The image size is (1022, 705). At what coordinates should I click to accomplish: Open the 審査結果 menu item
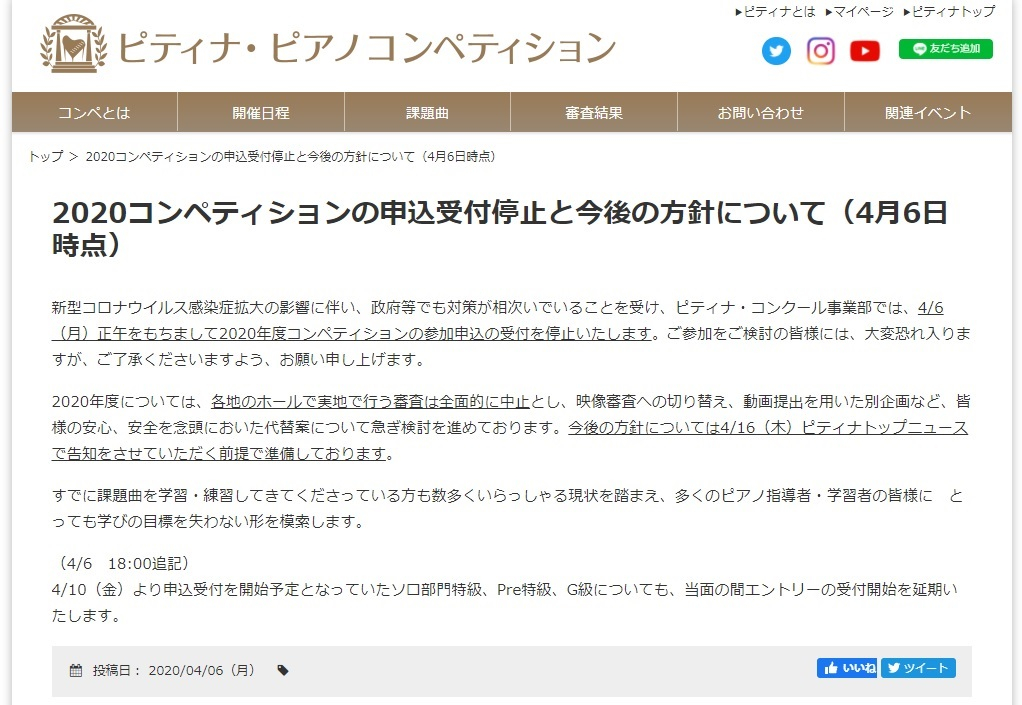(x=594, y=113)
